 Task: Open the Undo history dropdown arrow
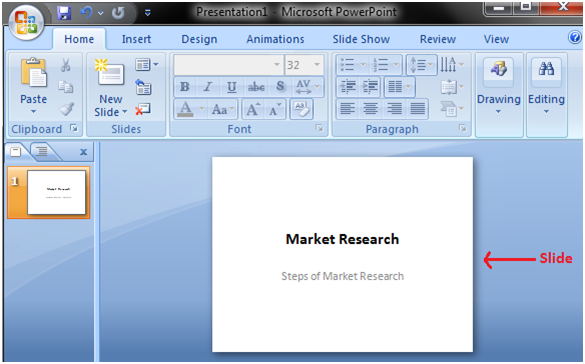tap(100, 13)
